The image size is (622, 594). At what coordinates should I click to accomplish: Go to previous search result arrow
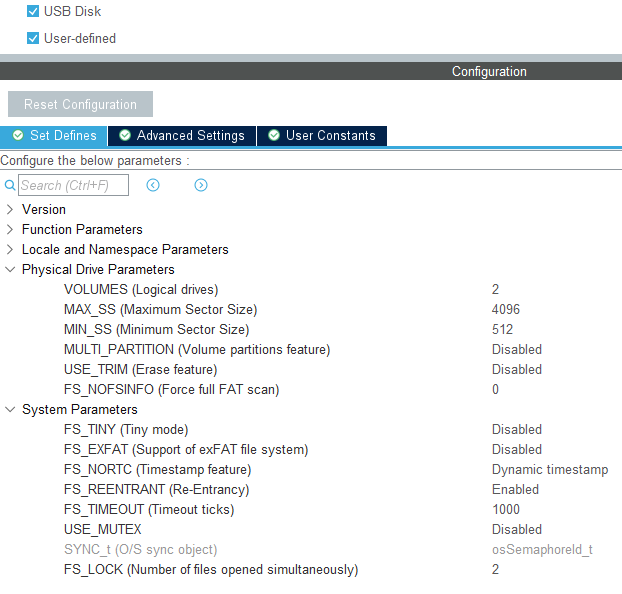click(153, 185)
